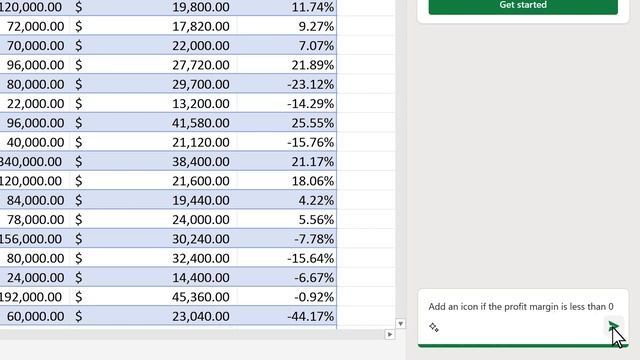This screenshot has width=640, height=360.
Task: Select the cell showing 21.17%
Action: [x=287, y=161]
